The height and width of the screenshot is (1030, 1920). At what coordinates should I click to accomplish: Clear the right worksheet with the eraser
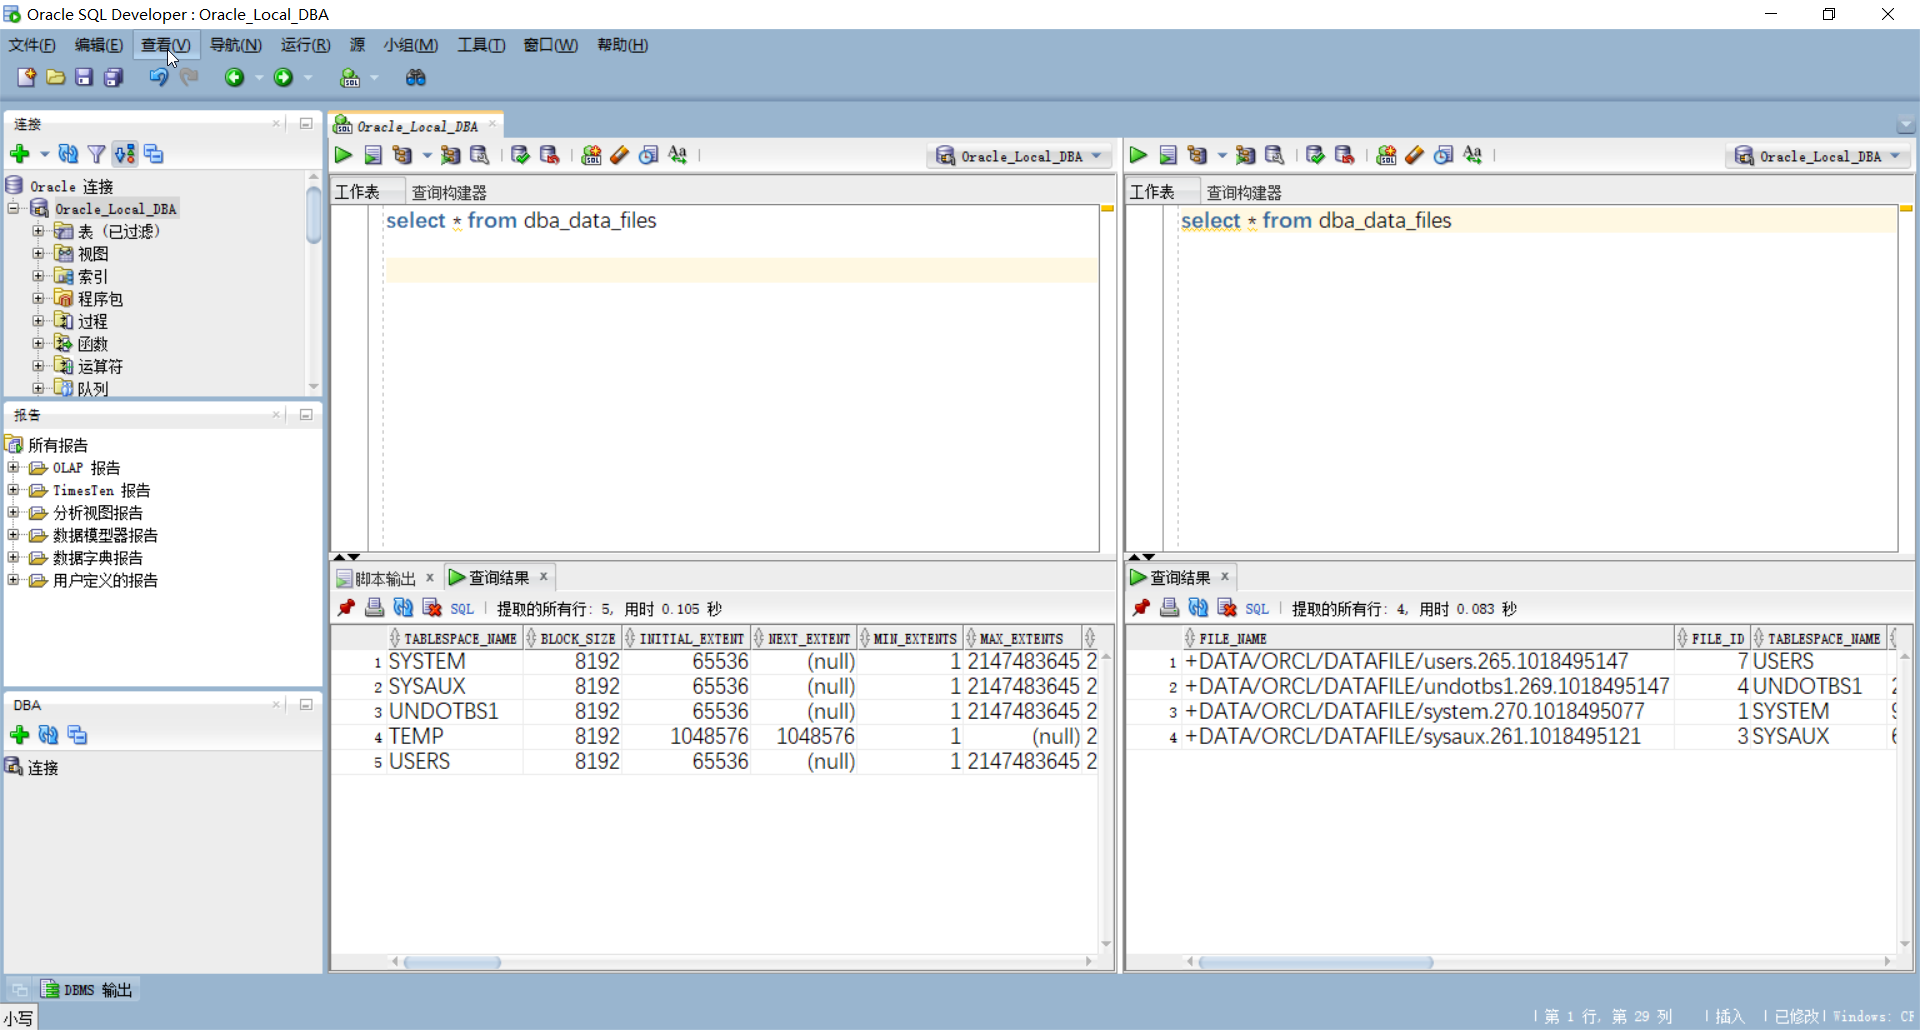click(1415, 155)
